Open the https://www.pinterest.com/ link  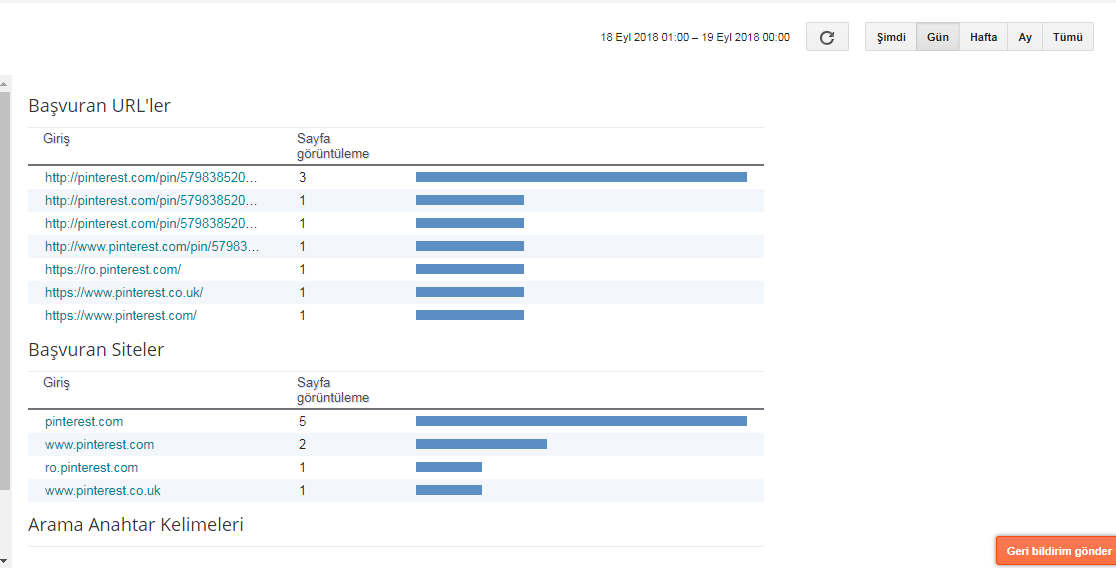(120, 315)
